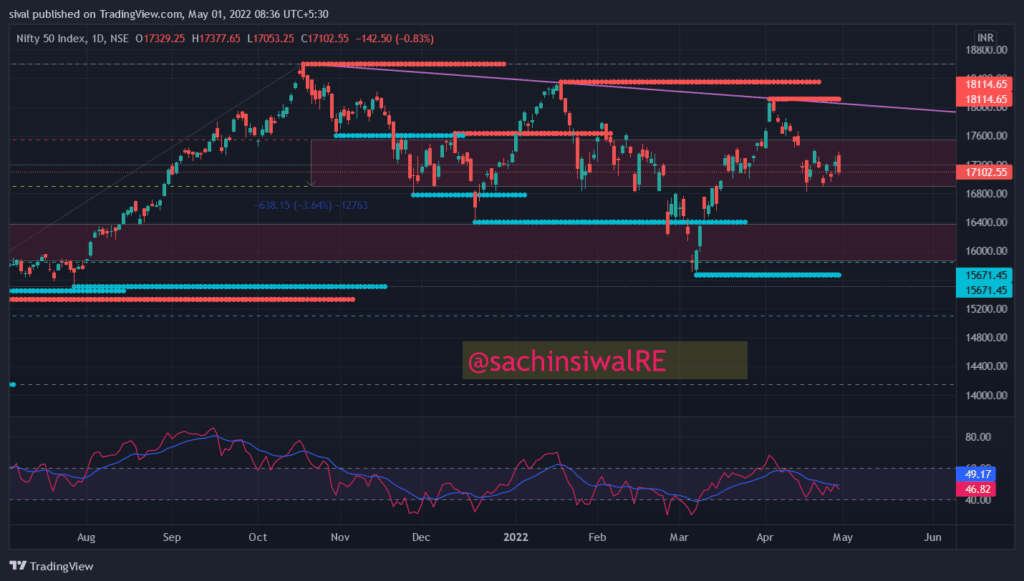Click the 16400.00 price axis label
1024x581 pixels.
986,223
